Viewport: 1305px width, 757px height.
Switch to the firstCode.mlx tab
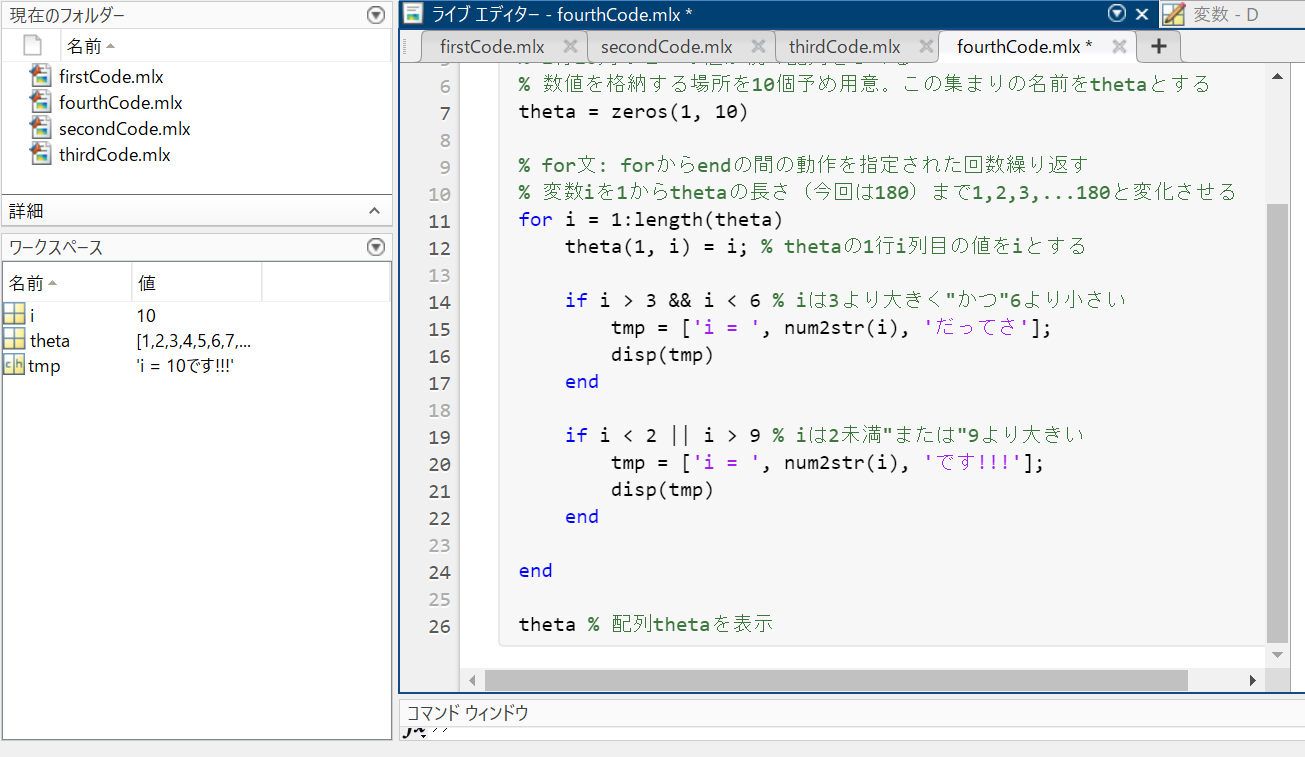click(x=491, y=47)
